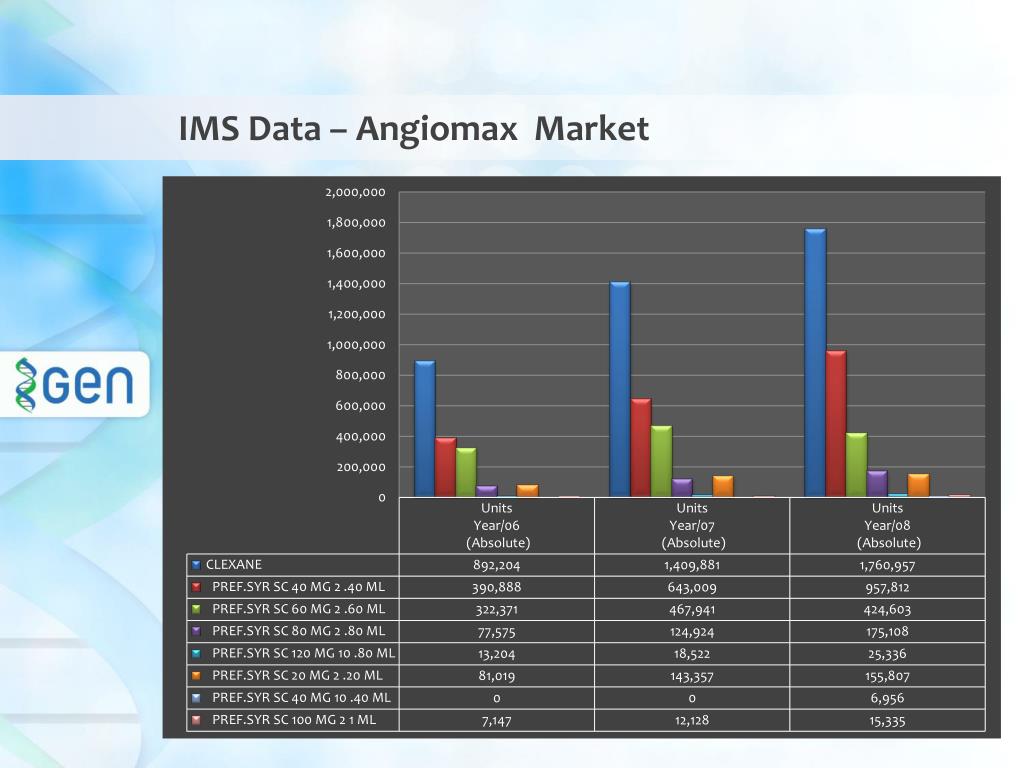
Task: Select label PREF.SYR SC 40 MG 2 .40 ML
Action: [x=298, y=587]
